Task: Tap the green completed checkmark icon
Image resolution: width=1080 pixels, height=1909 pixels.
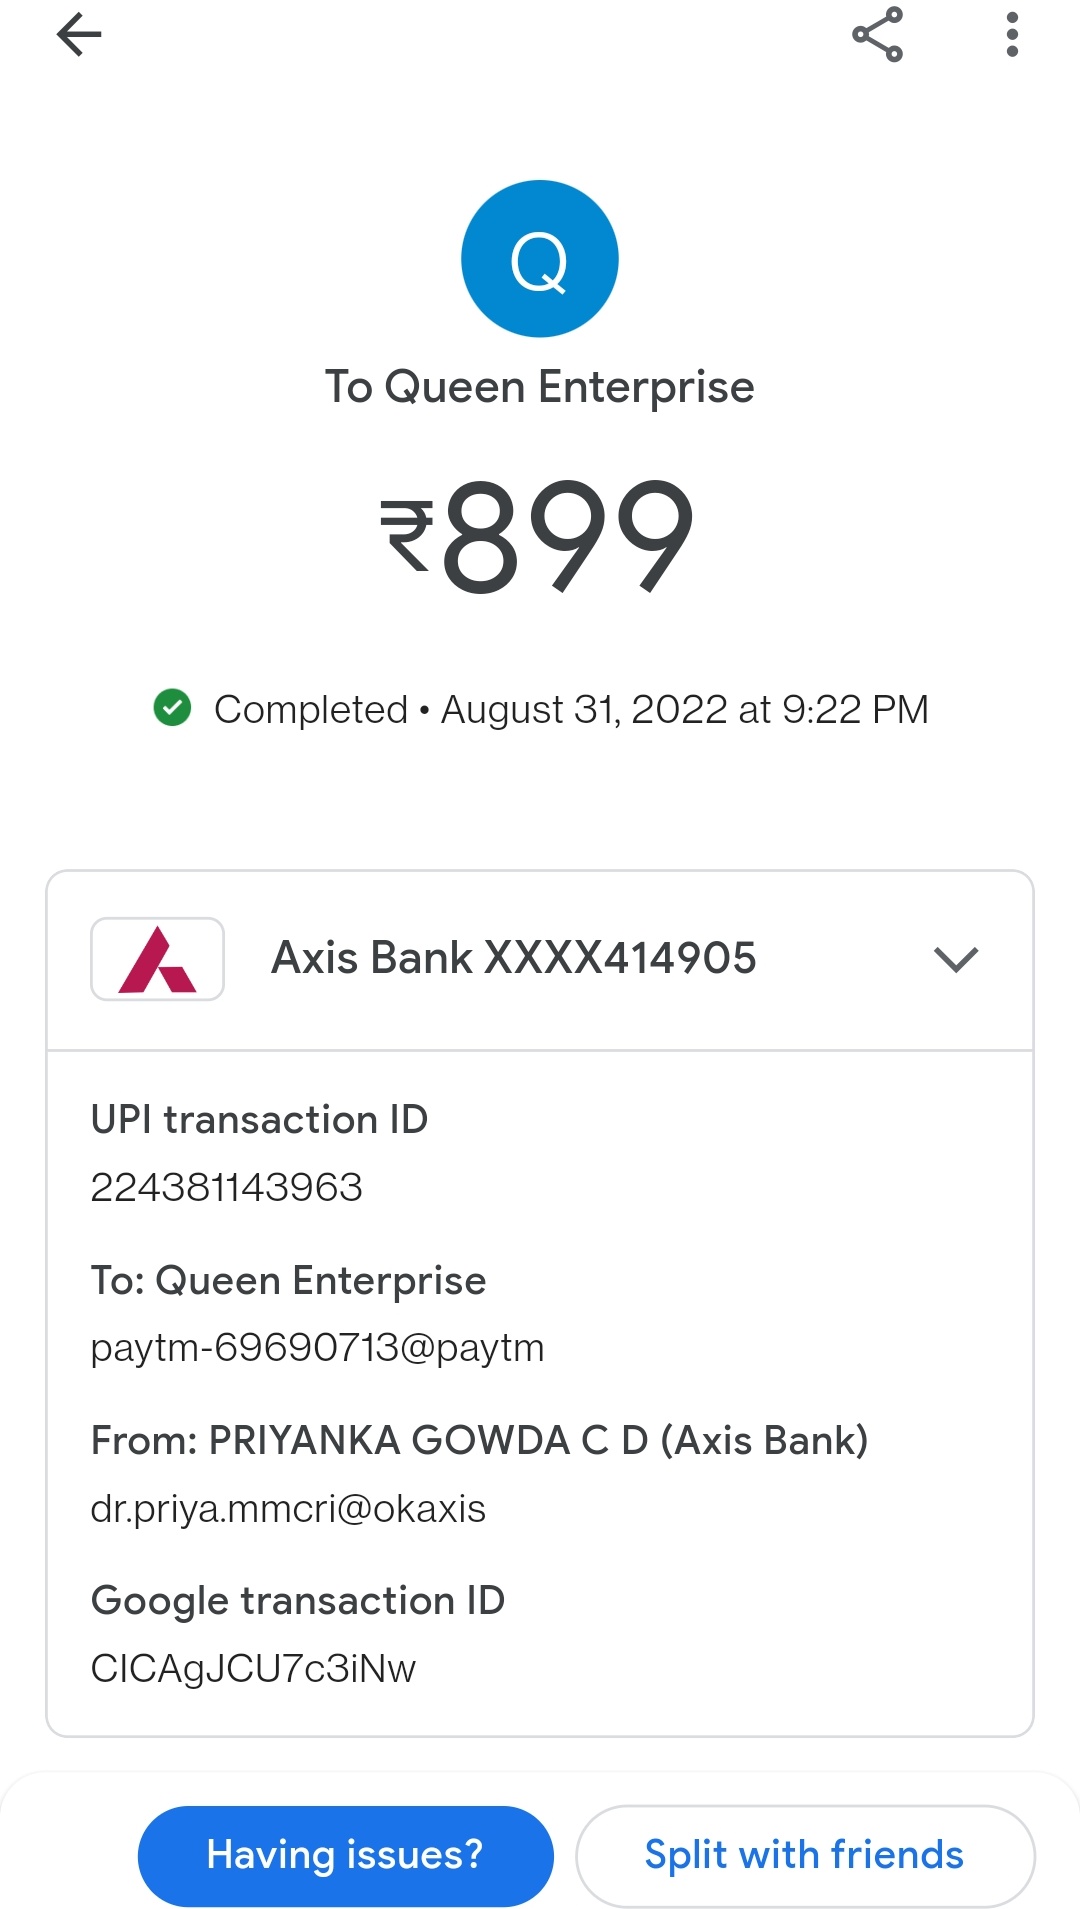Action: [x=172, y=708]
